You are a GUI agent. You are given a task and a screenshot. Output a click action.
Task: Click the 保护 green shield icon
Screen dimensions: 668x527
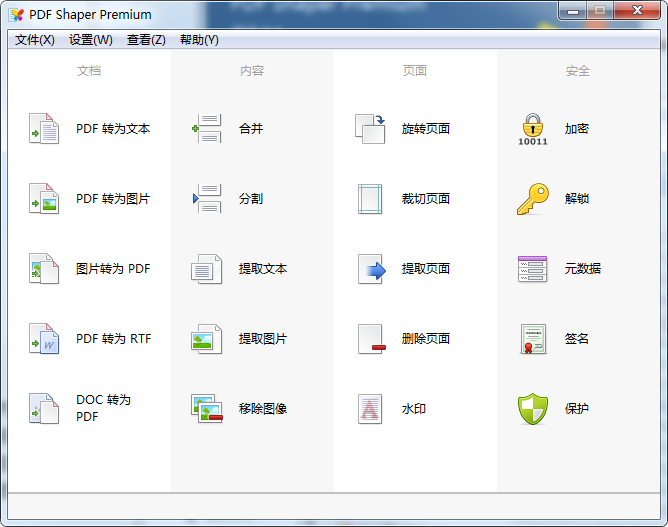click(533, 409)
